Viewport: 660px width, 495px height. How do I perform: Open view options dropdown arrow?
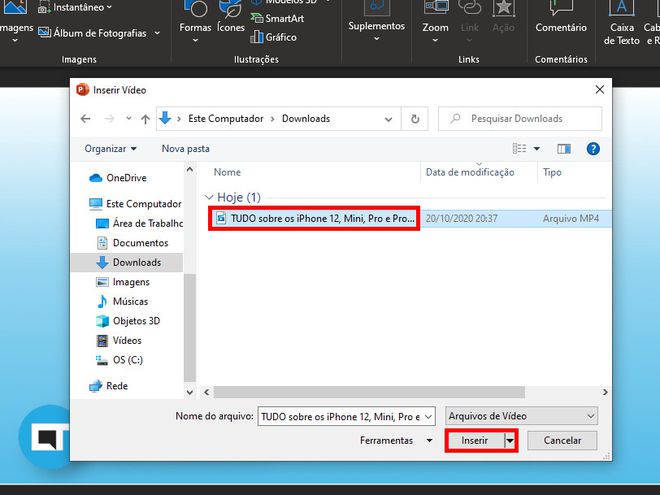coord(537,149)
